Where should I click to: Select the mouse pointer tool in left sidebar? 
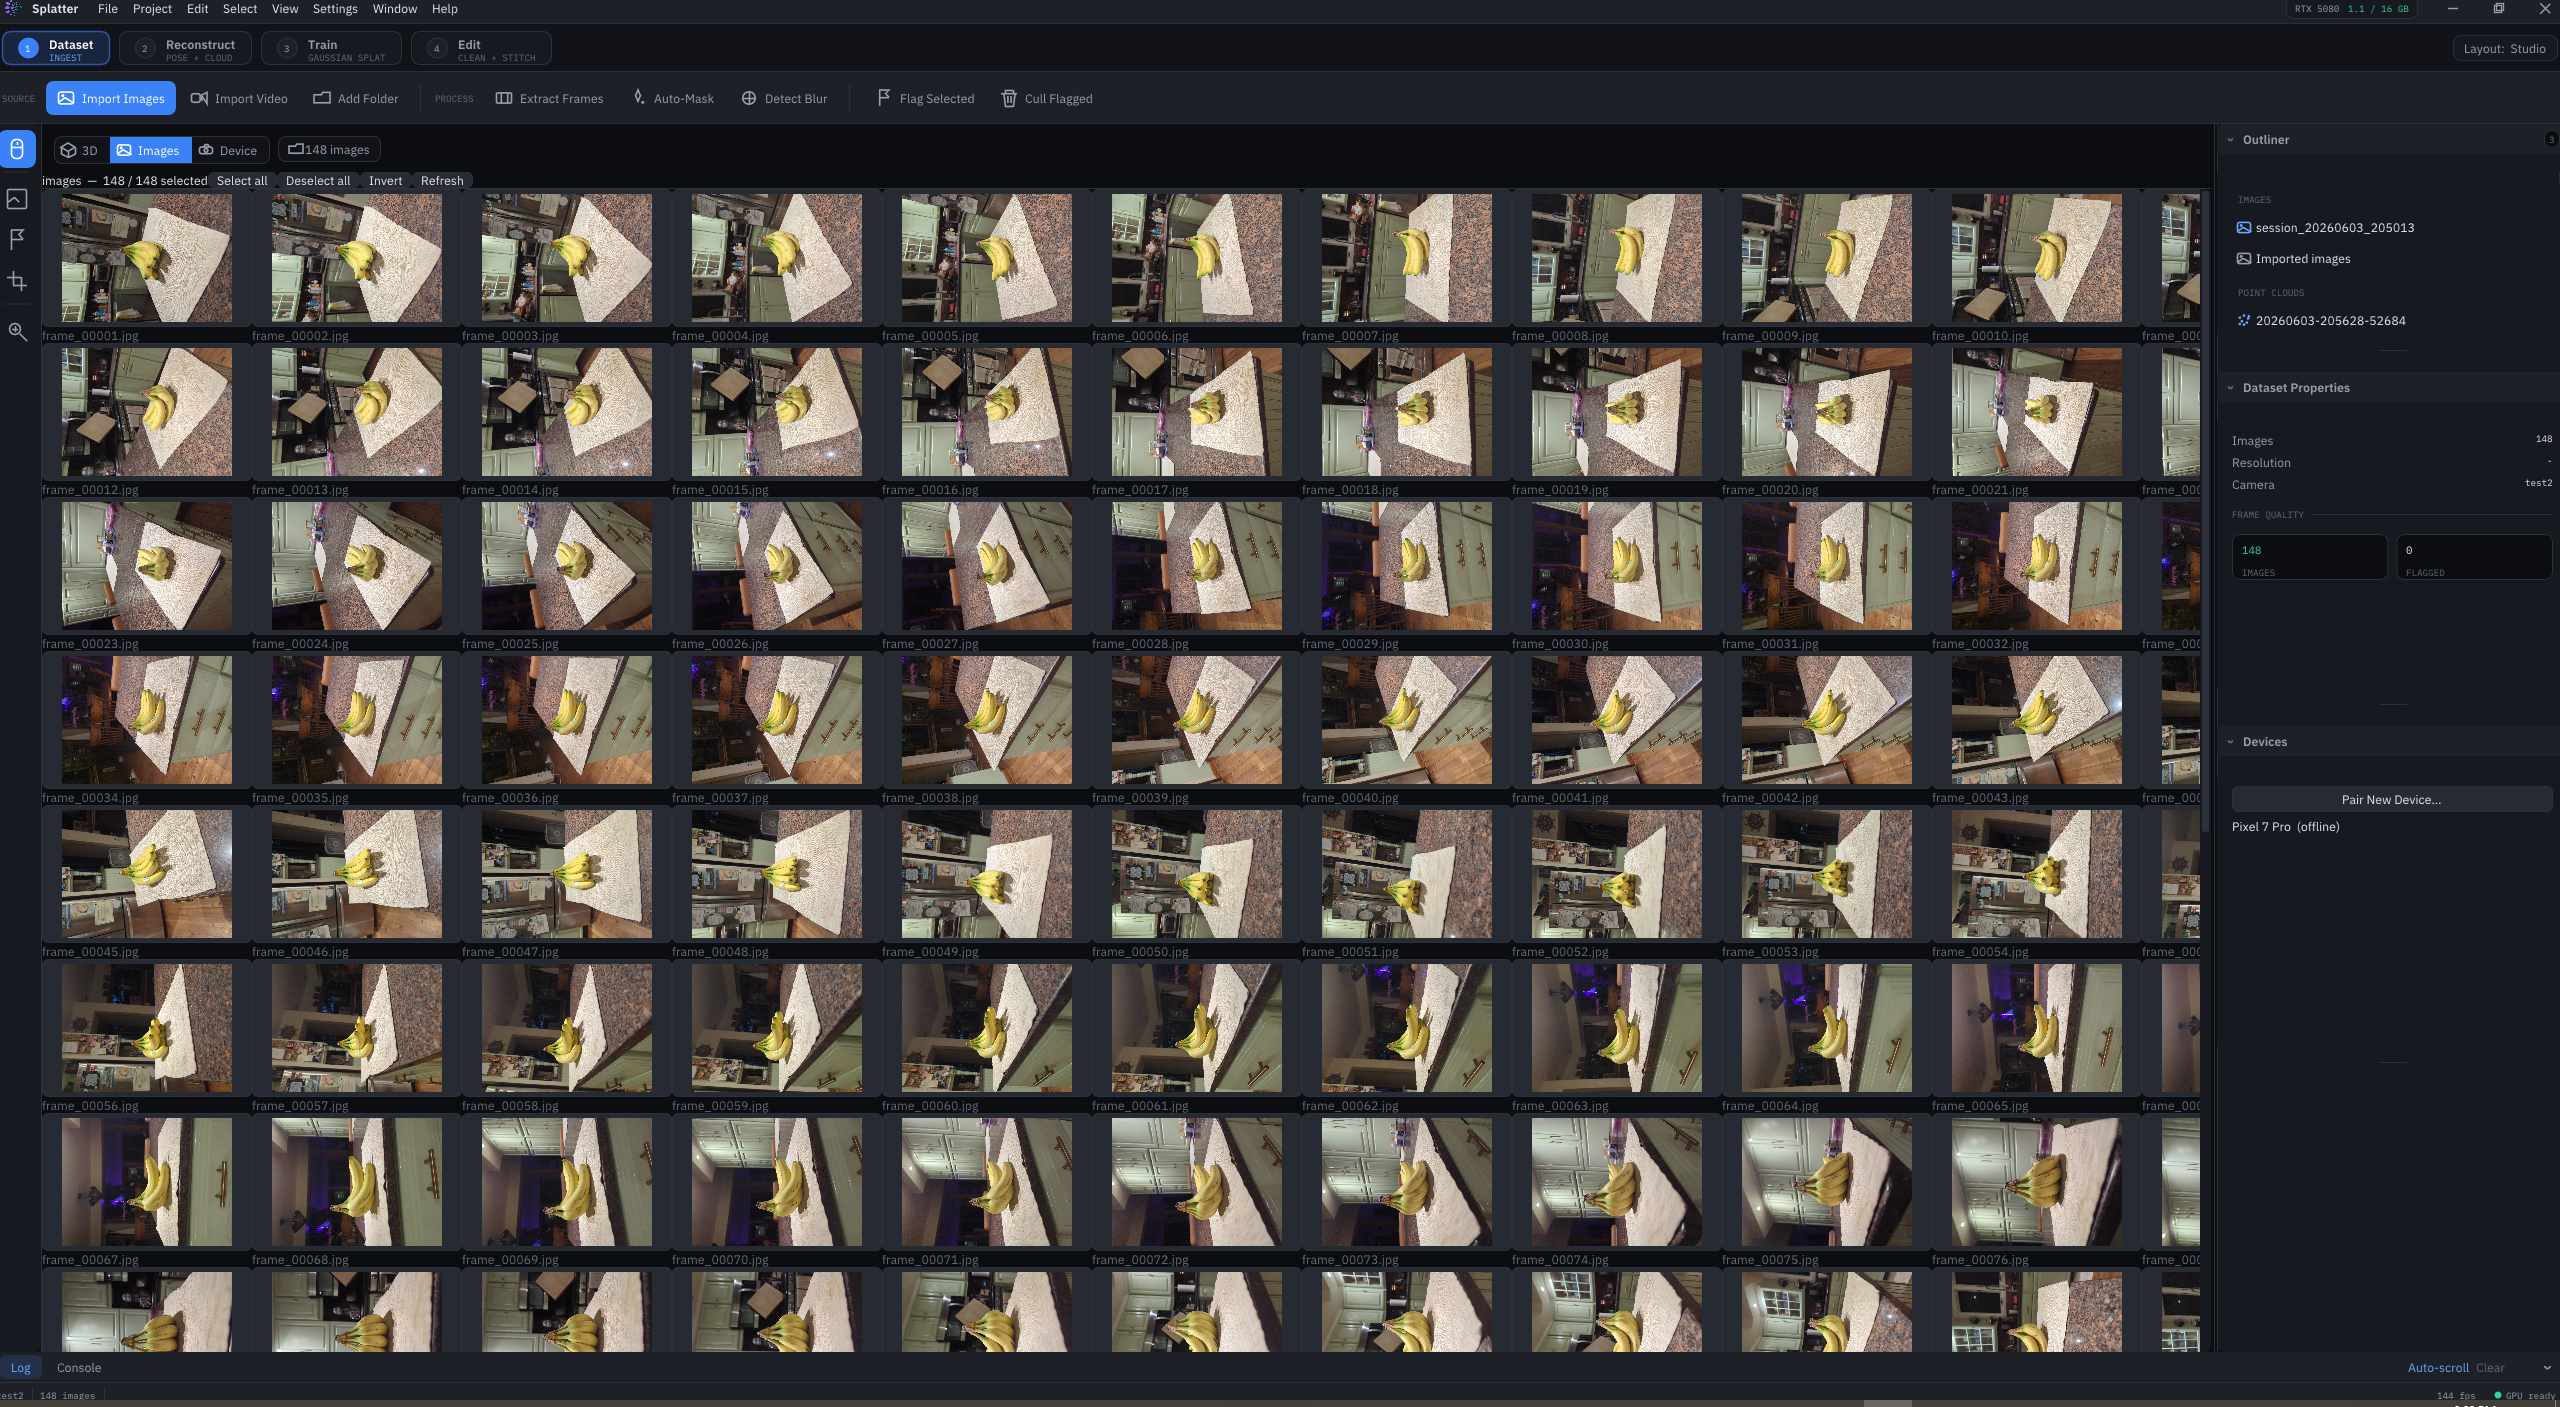tap(17, 150)
